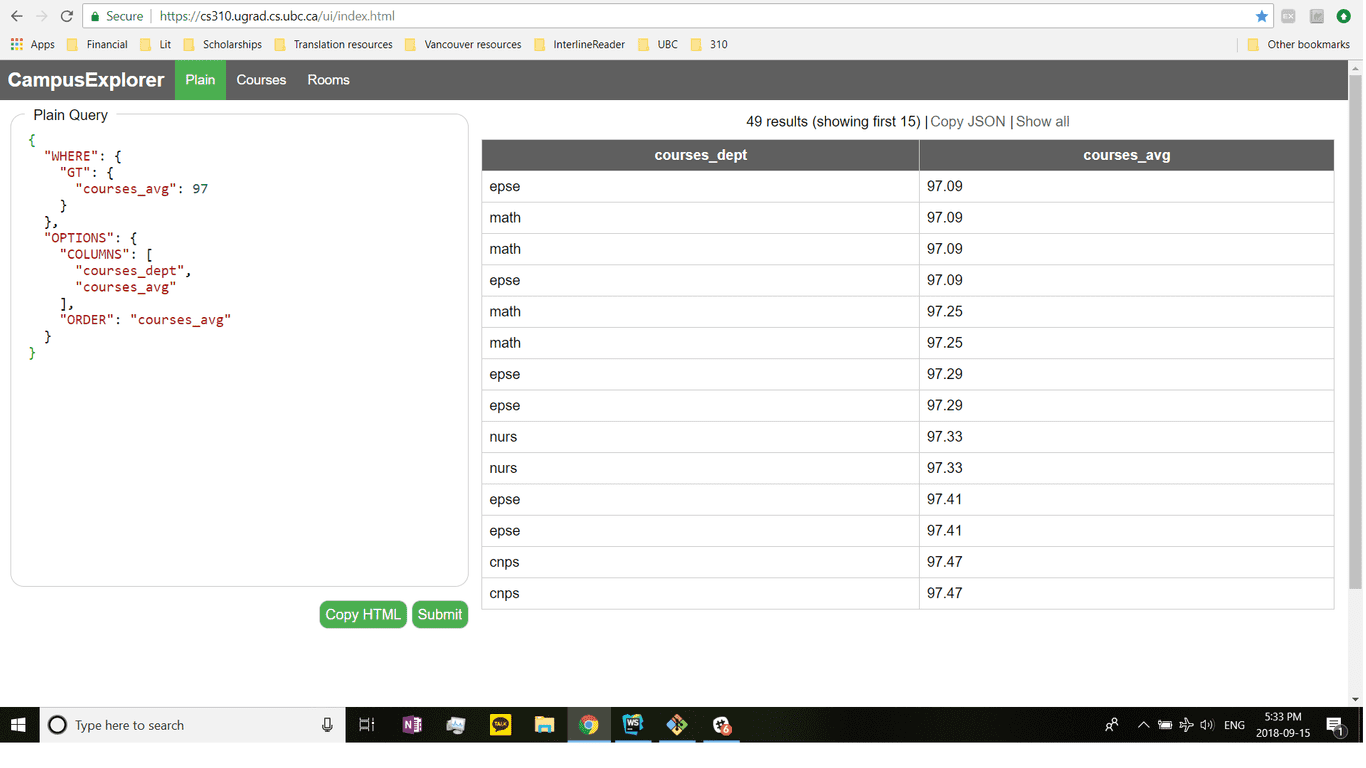Open the Apps shortcut in the bookmarks bar
Screen dimensions: 1366x768
33,44
